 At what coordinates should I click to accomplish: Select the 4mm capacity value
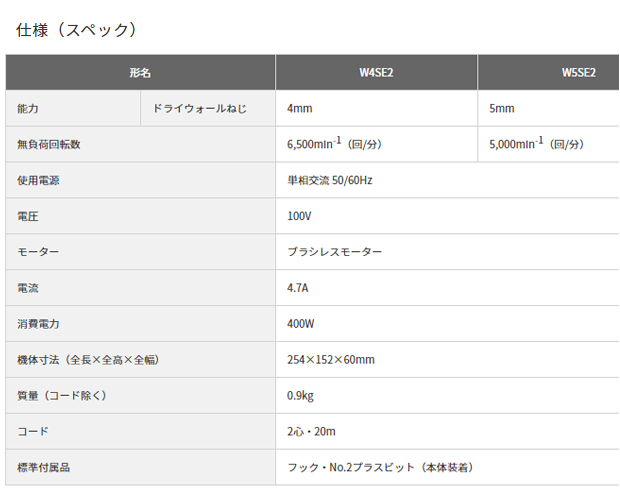point(301,108)
